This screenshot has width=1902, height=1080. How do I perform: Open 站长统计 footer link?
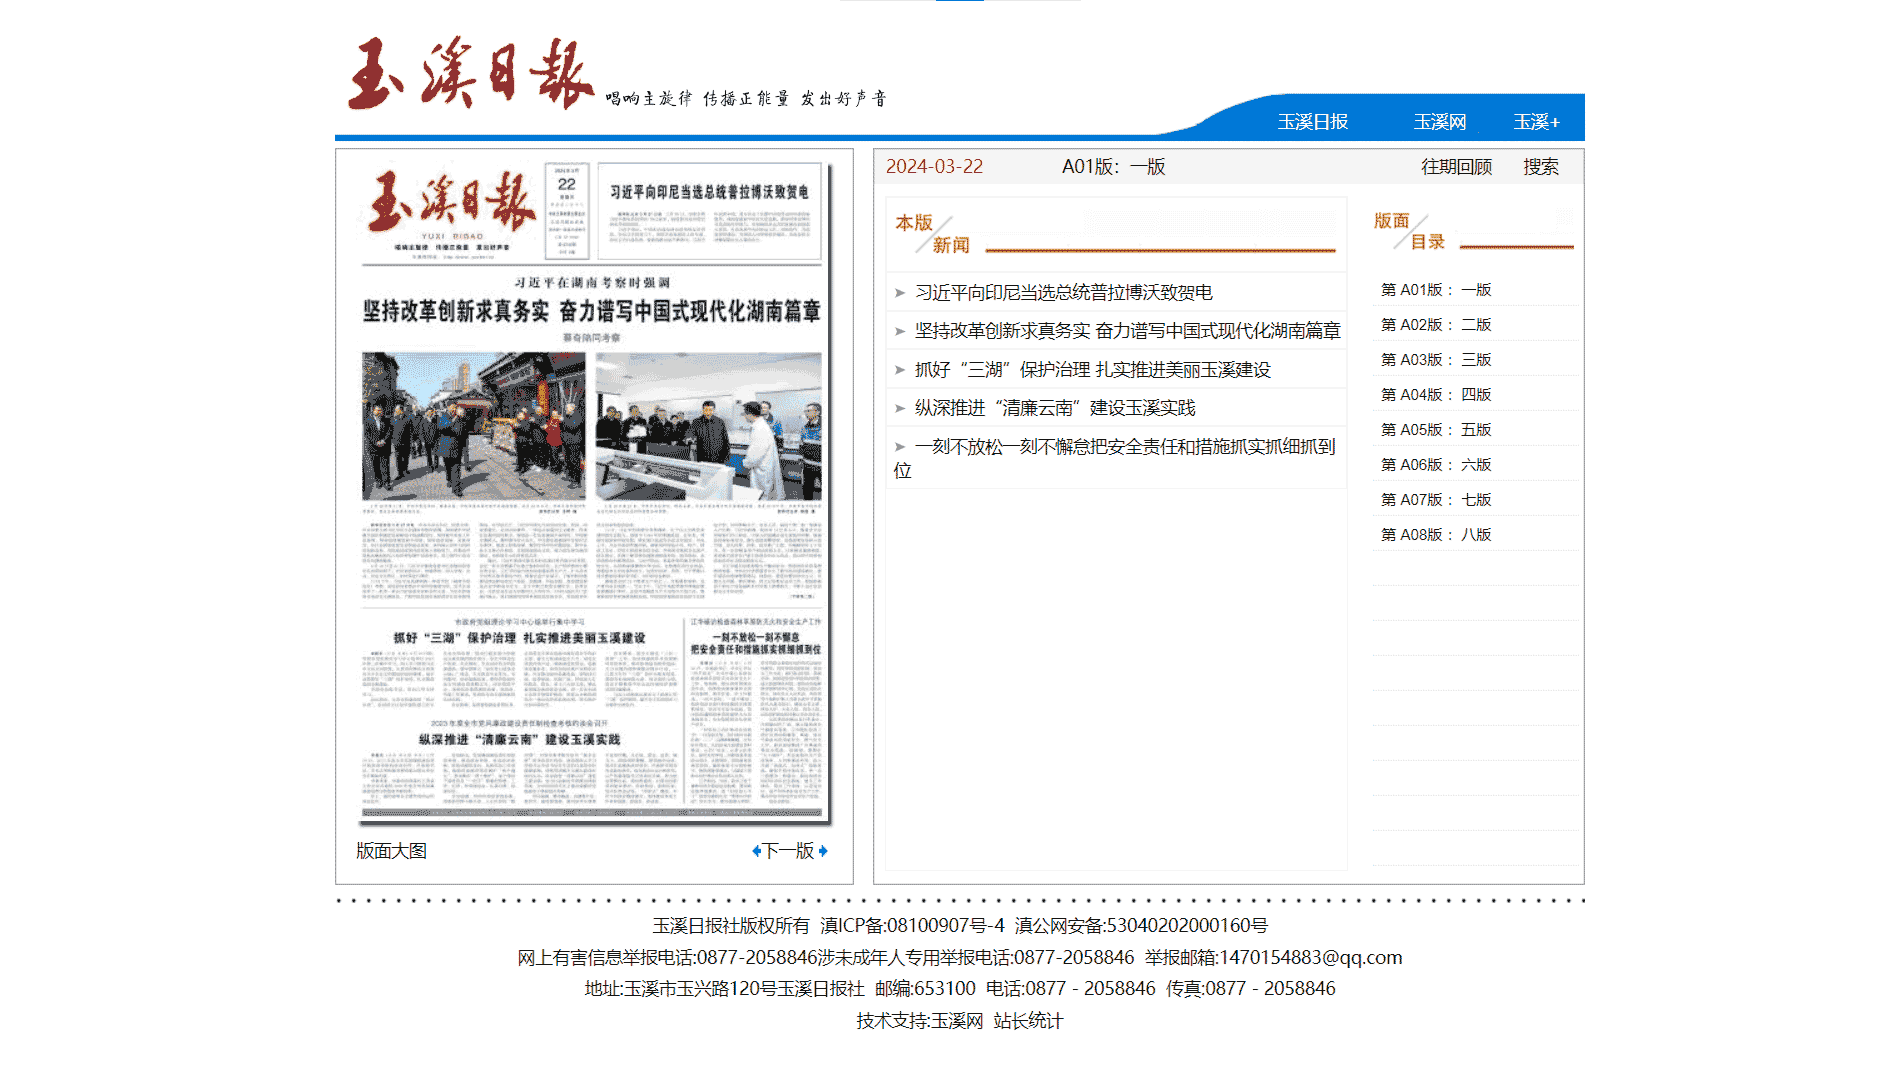click(1028, 1021)
